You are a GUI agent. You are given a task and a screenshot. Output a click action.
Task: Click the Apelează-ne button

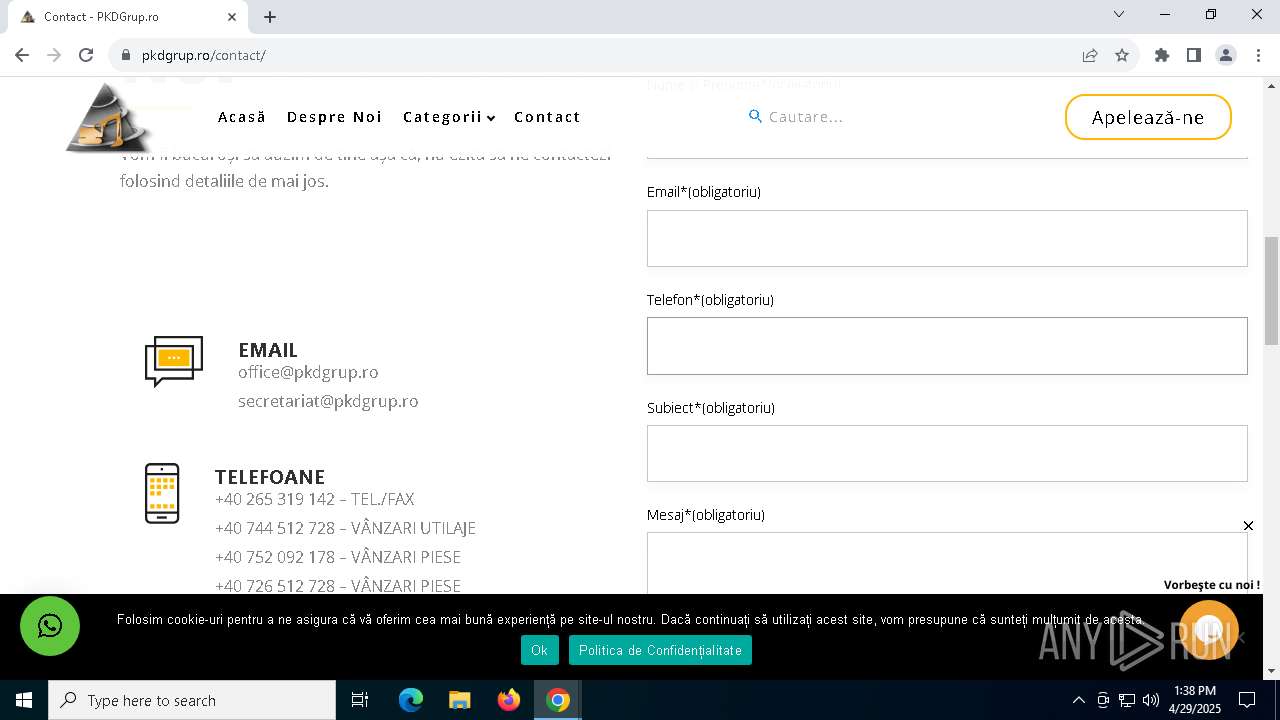click(x=1148, y=117)
